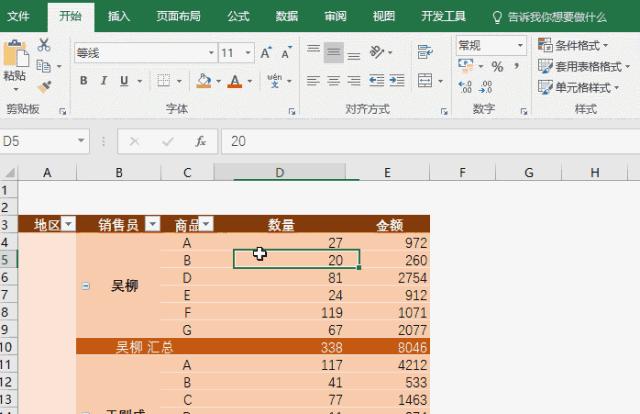This screenshot has width=640, height=414.
Task: Click the Insert Function fx button
Action: coord(200,141)
